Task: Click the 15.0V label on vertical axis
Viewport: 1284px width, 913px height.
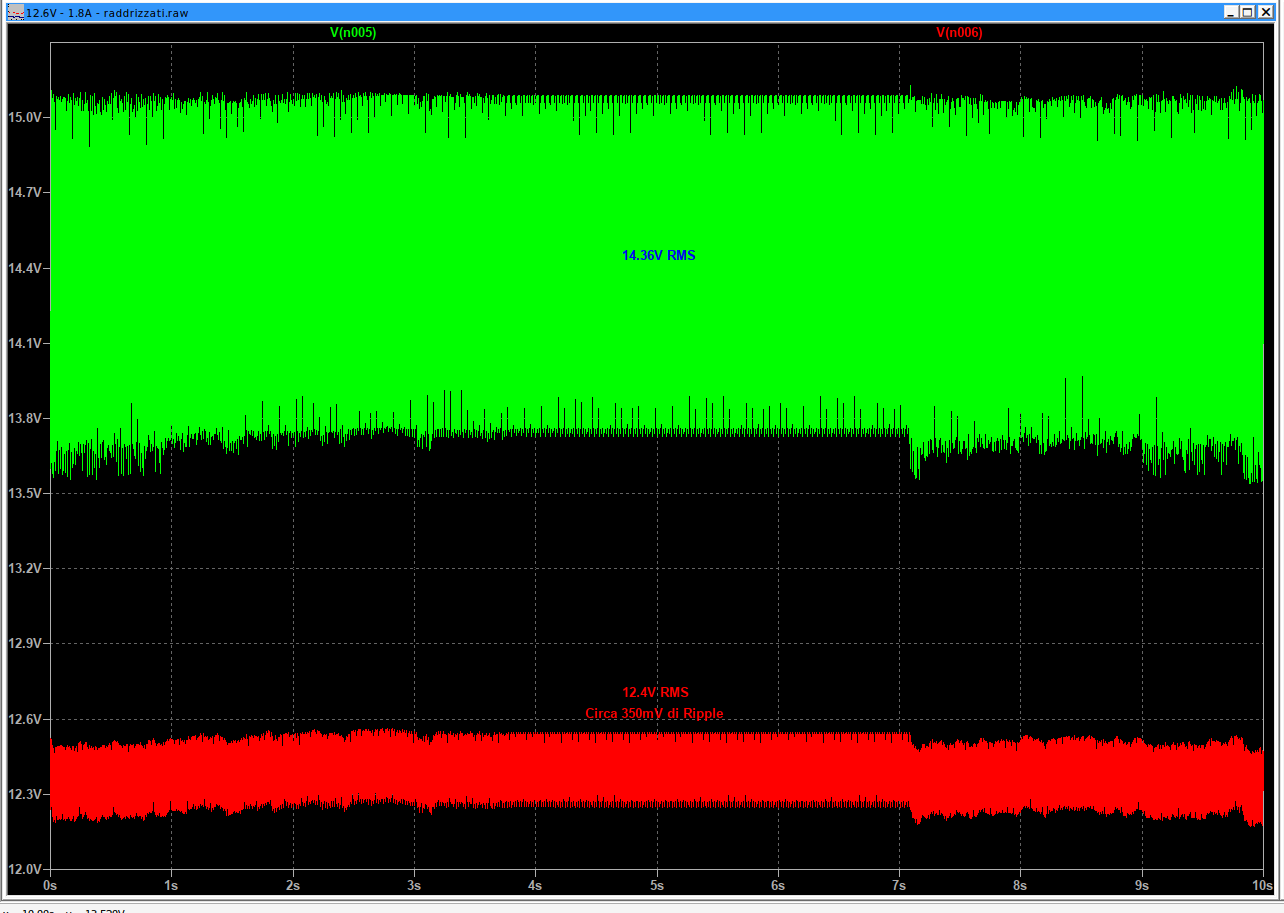Action: pyautogui.click(x=27, y=117)
